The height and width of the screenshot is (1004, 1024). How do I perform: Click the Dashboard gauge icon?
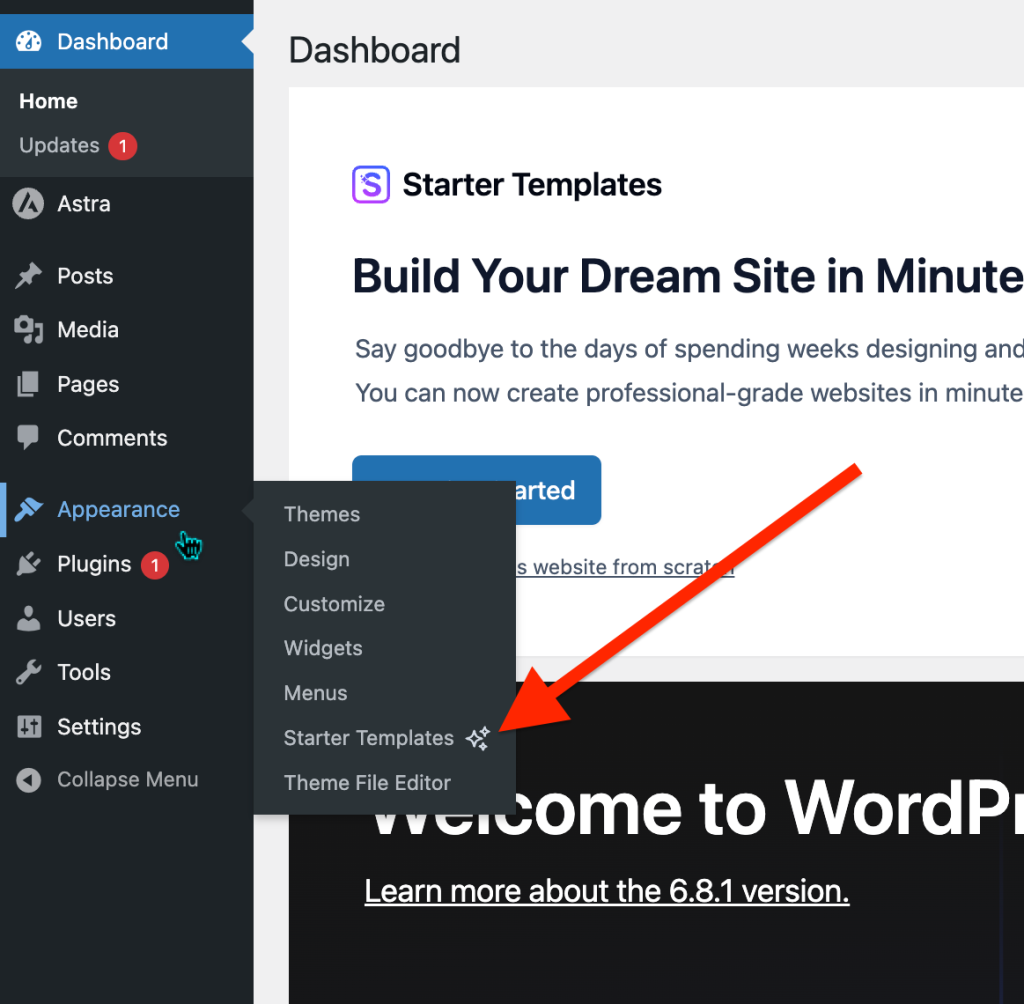coord(29,42)
